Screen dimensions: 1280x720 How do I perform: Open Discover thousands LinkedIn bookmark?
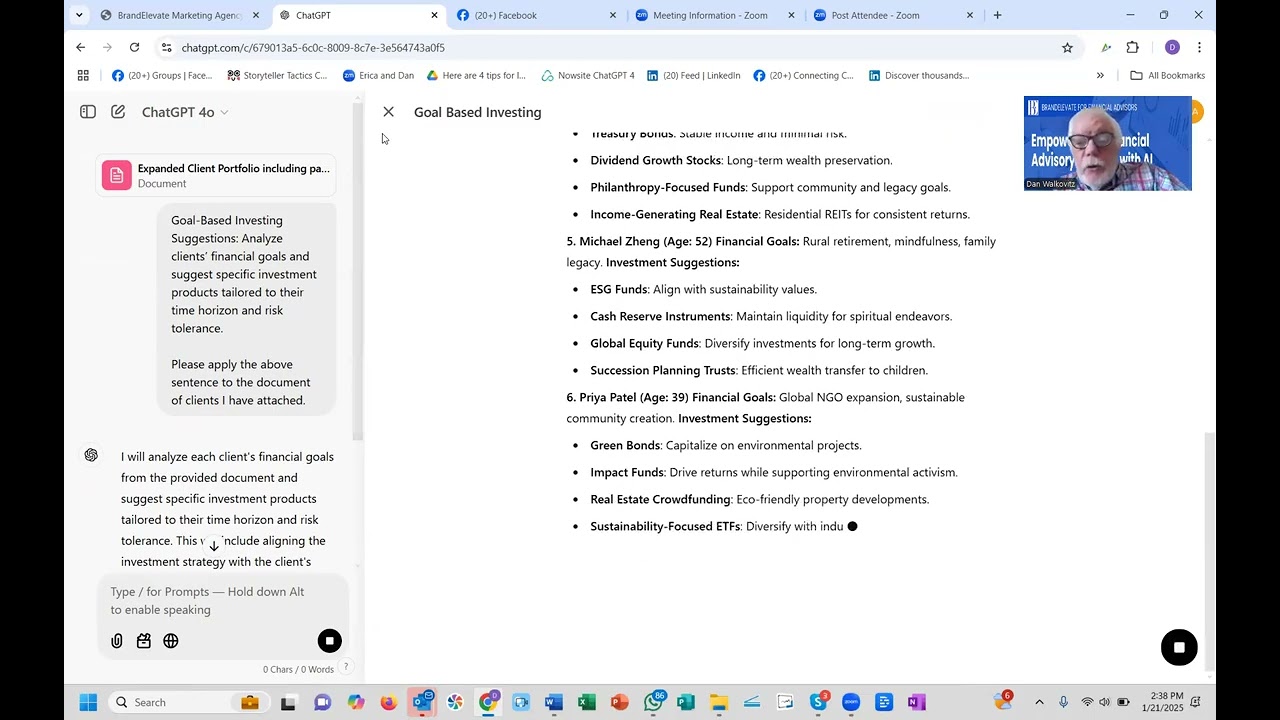(919, 75)
